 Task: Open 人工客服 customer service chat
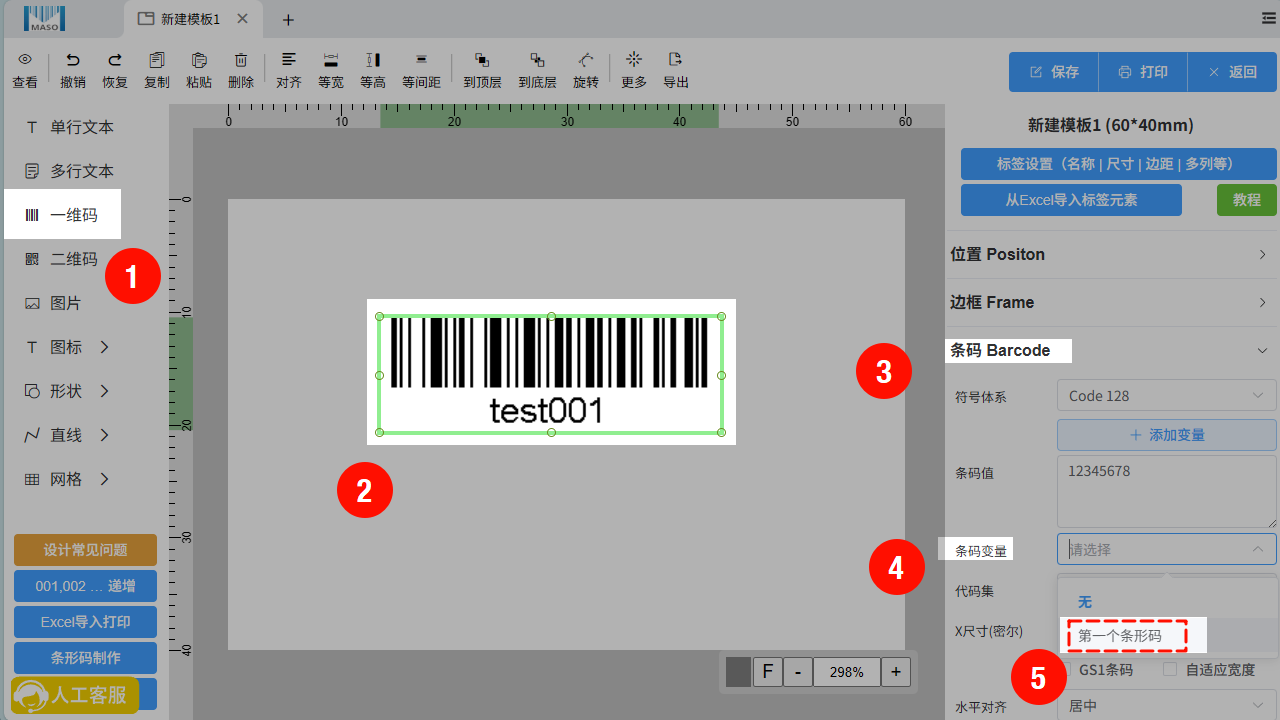[x=74, y=695]
